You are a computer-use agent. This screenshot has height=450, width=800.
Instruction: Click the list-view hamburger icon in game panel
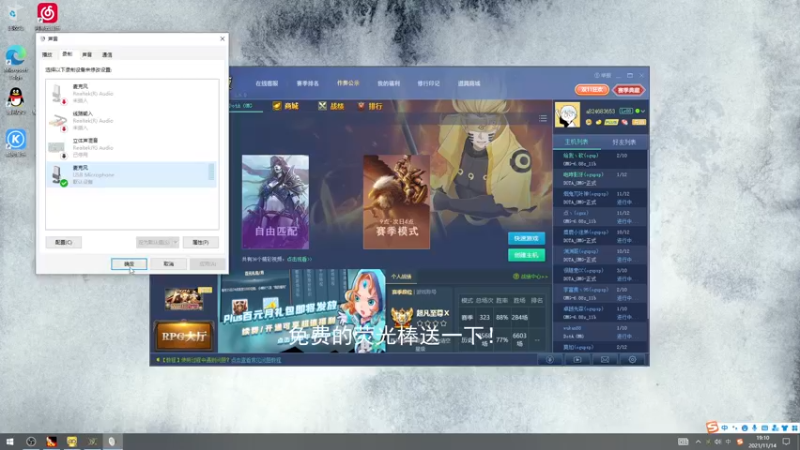coord(543,118)
